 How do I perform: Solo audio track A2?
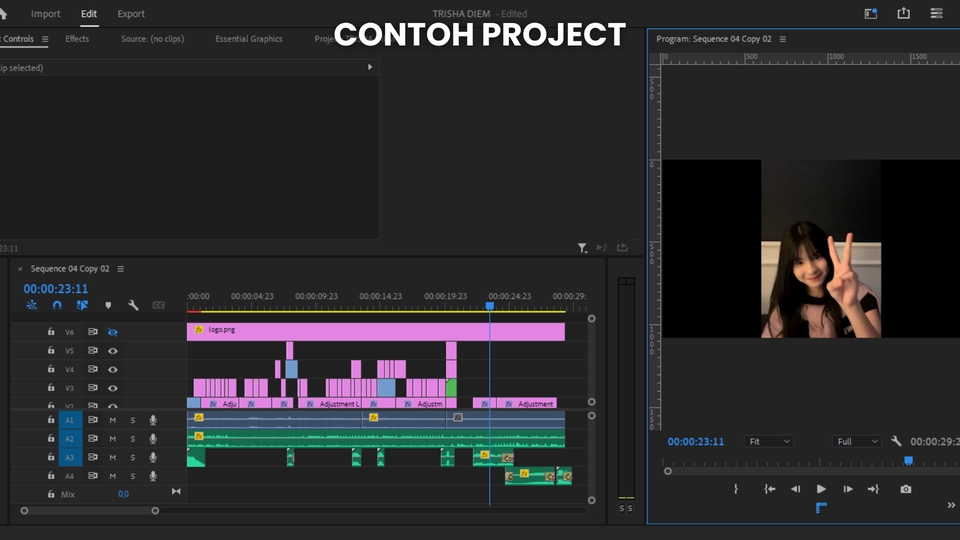pos(133,438)
